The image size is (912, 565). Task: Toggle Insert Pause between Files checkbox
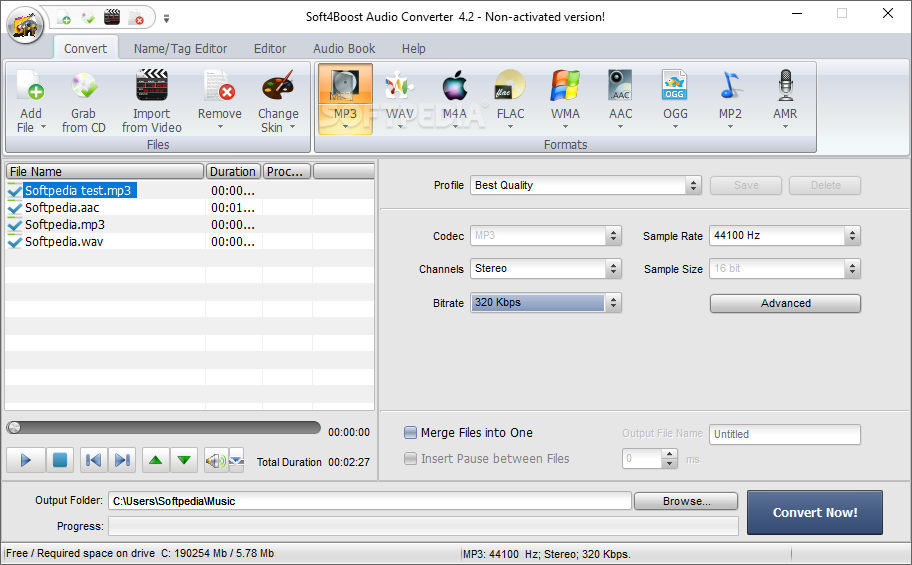410,459
